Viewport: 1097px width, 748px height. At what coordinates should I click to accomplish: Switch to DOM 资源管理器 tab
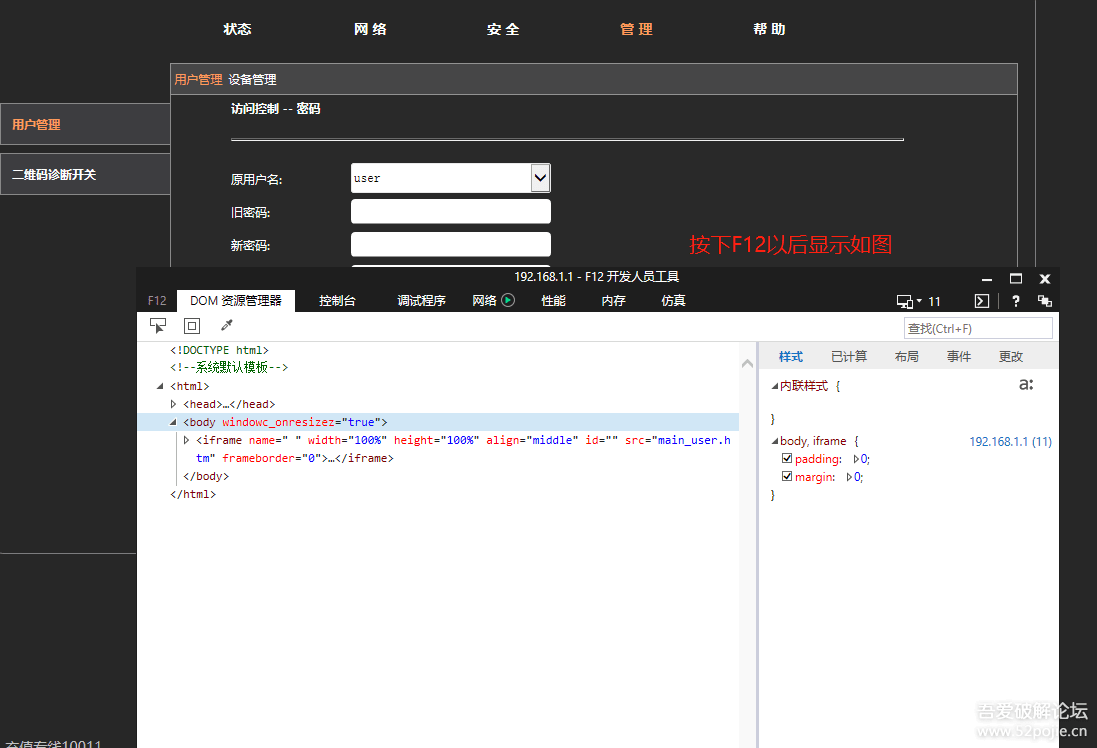pos(236,301)
